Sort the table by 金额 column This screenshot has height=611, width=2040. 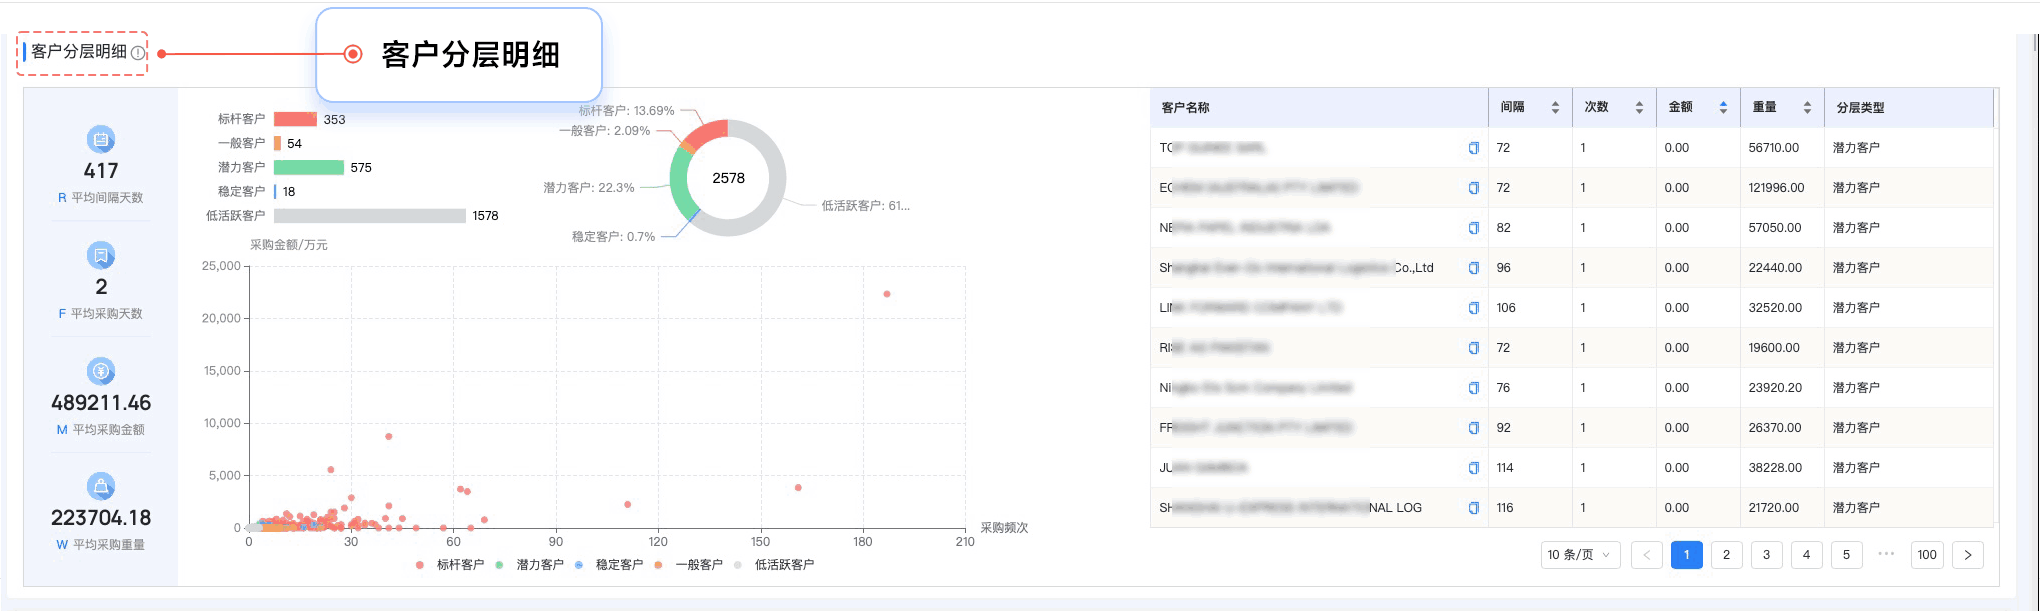coord(1723,108)
